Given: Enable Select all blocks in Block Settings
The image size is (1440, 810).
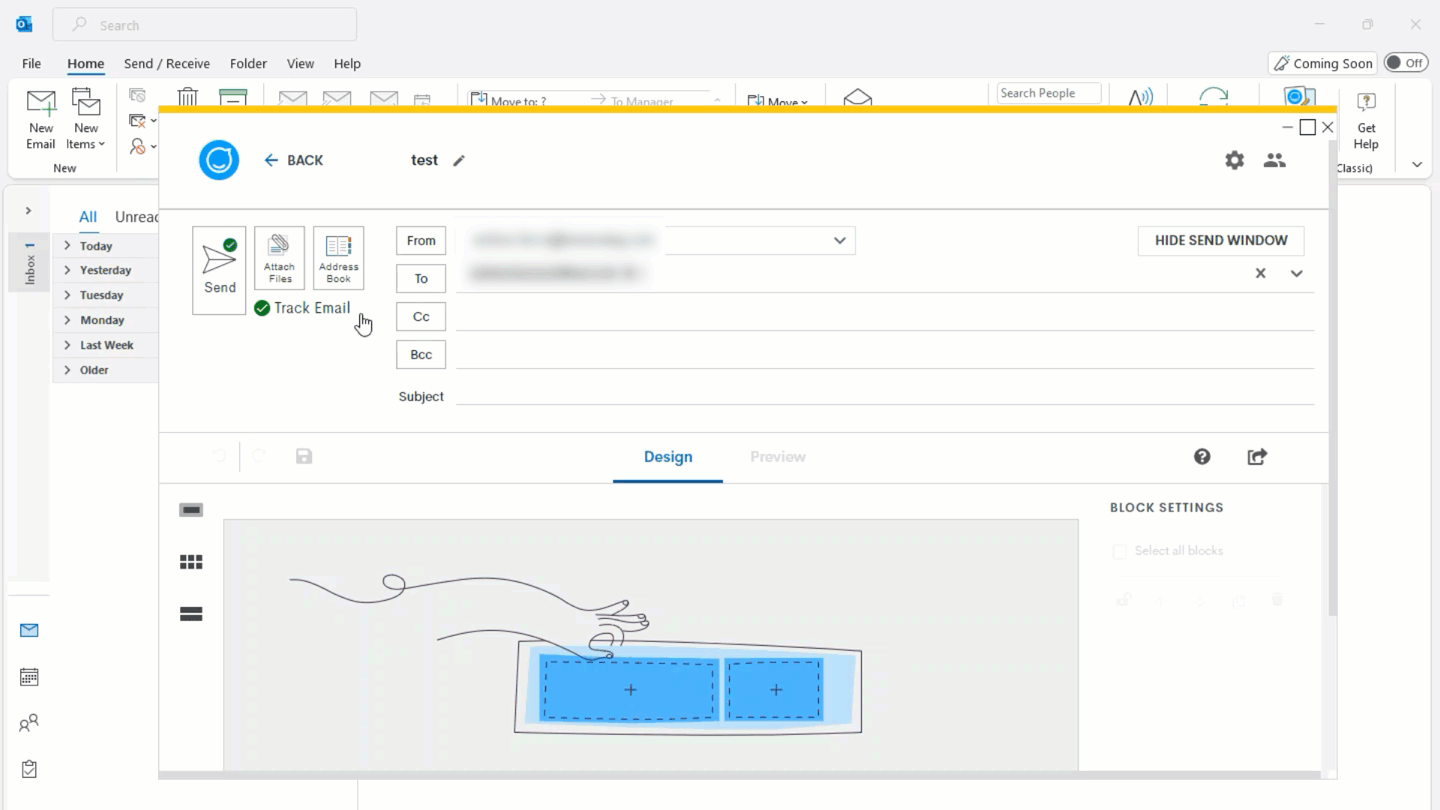Looking at the screenshot, I should 1118,550.
